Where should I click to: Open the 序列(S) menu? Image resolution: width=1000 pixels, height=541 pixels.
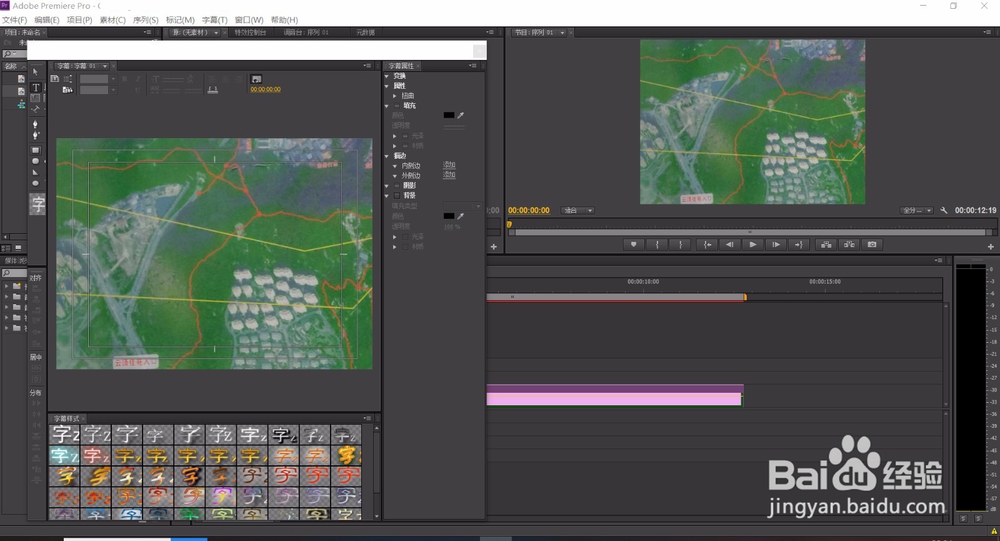pyautogui.click(x=145, y=20)
